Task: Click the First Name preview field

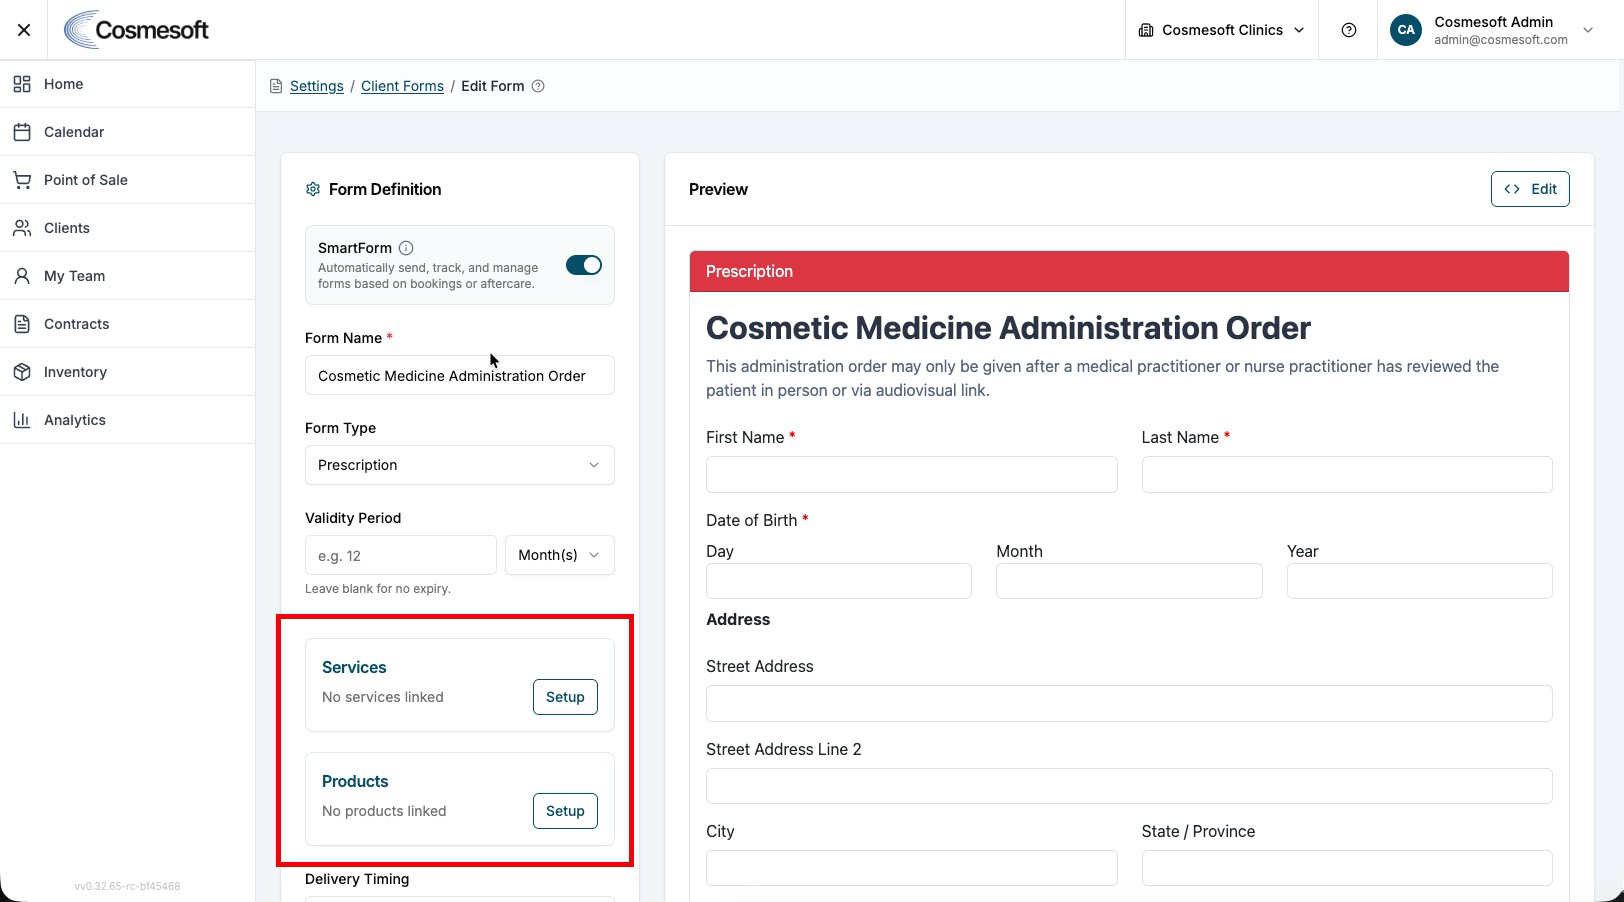Action: coord(912,474)
